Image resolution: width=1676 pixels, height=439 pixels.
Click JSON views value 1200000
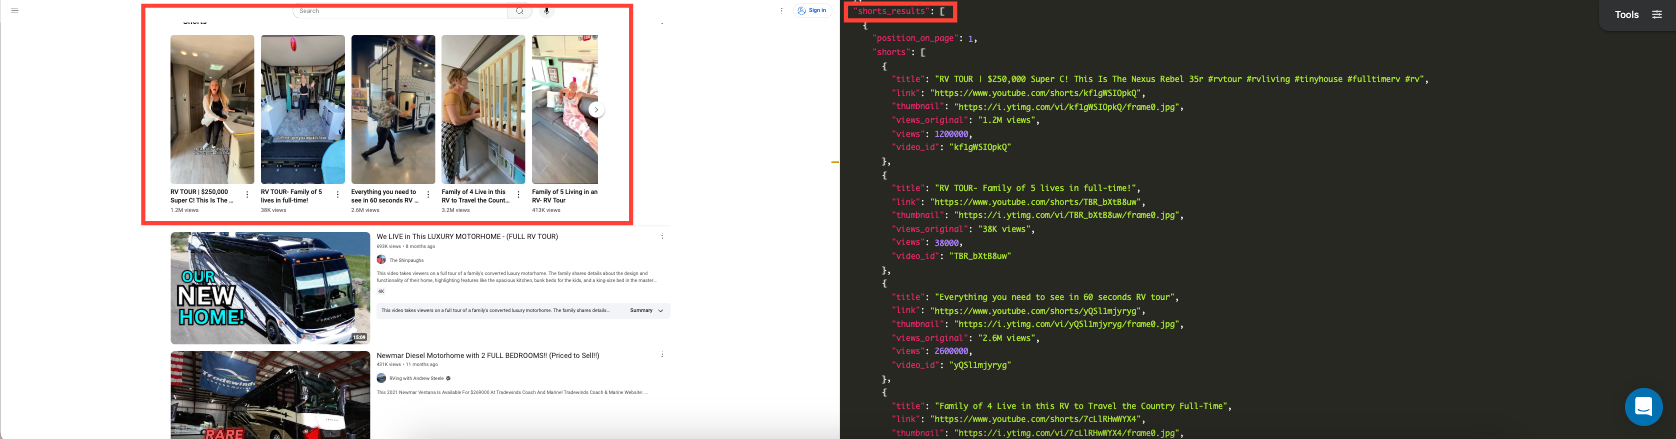(949, 134)
